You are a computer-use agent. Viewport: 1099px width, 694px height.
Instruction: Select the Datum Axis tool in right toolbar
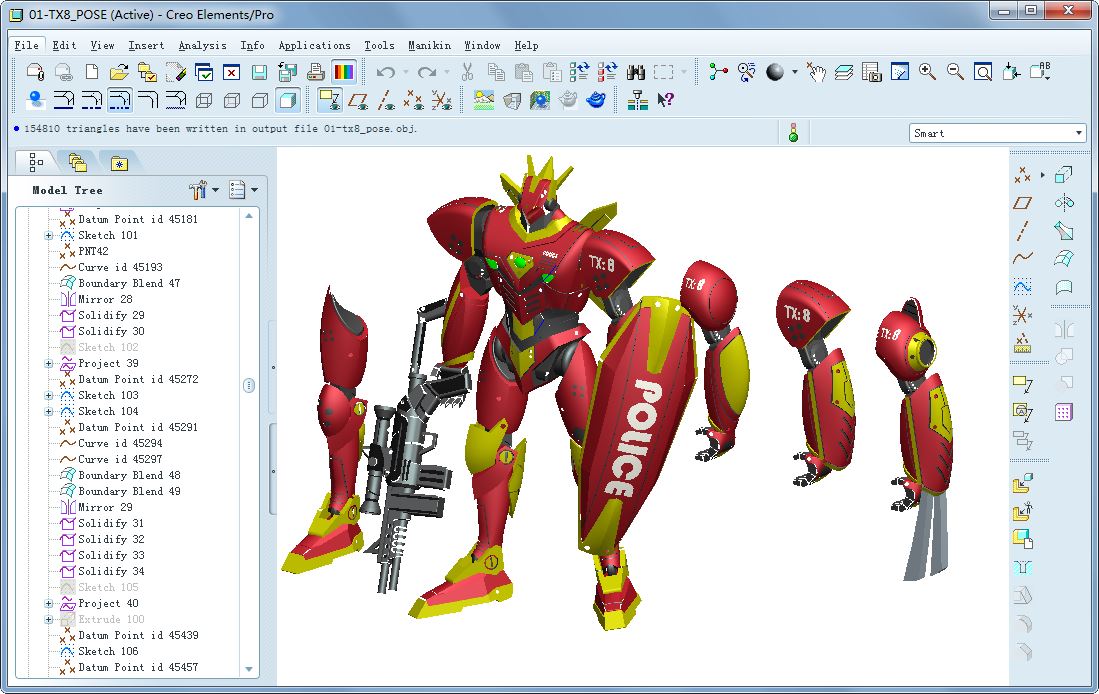tap(1023, 231)
